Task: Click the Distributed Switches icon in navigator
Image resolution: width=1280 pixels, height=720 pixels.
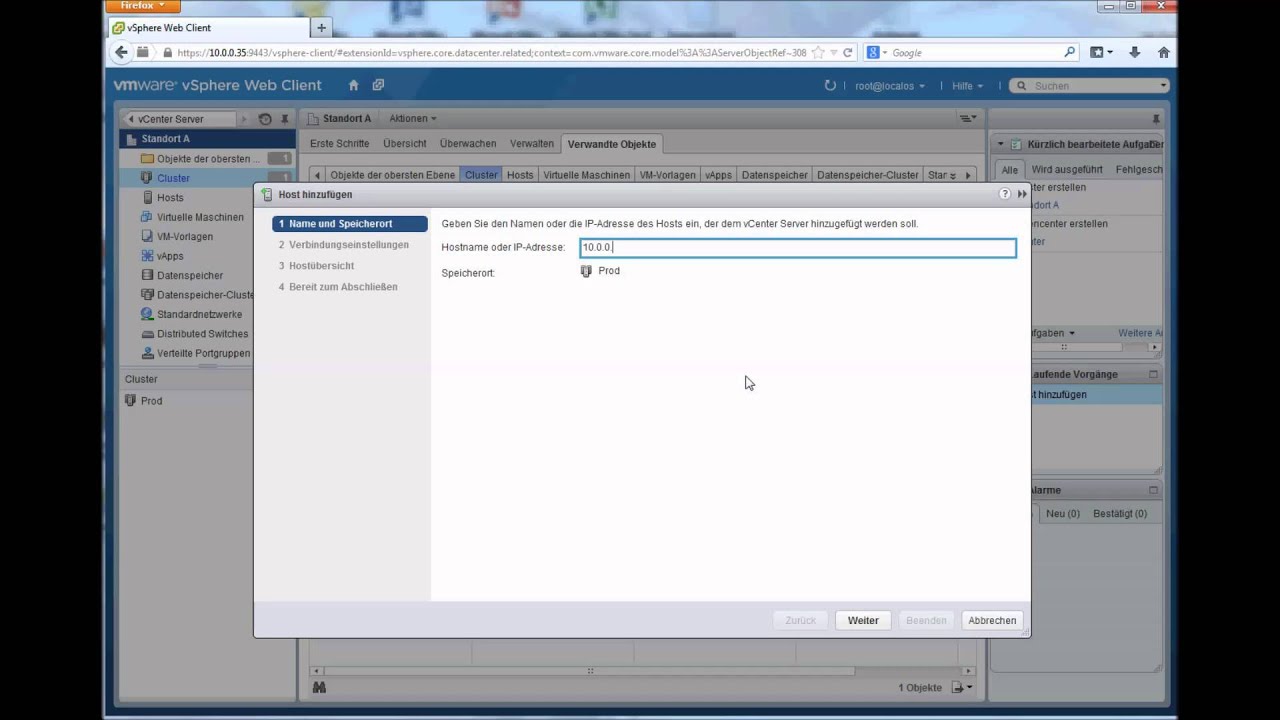Action: [148, 334]
